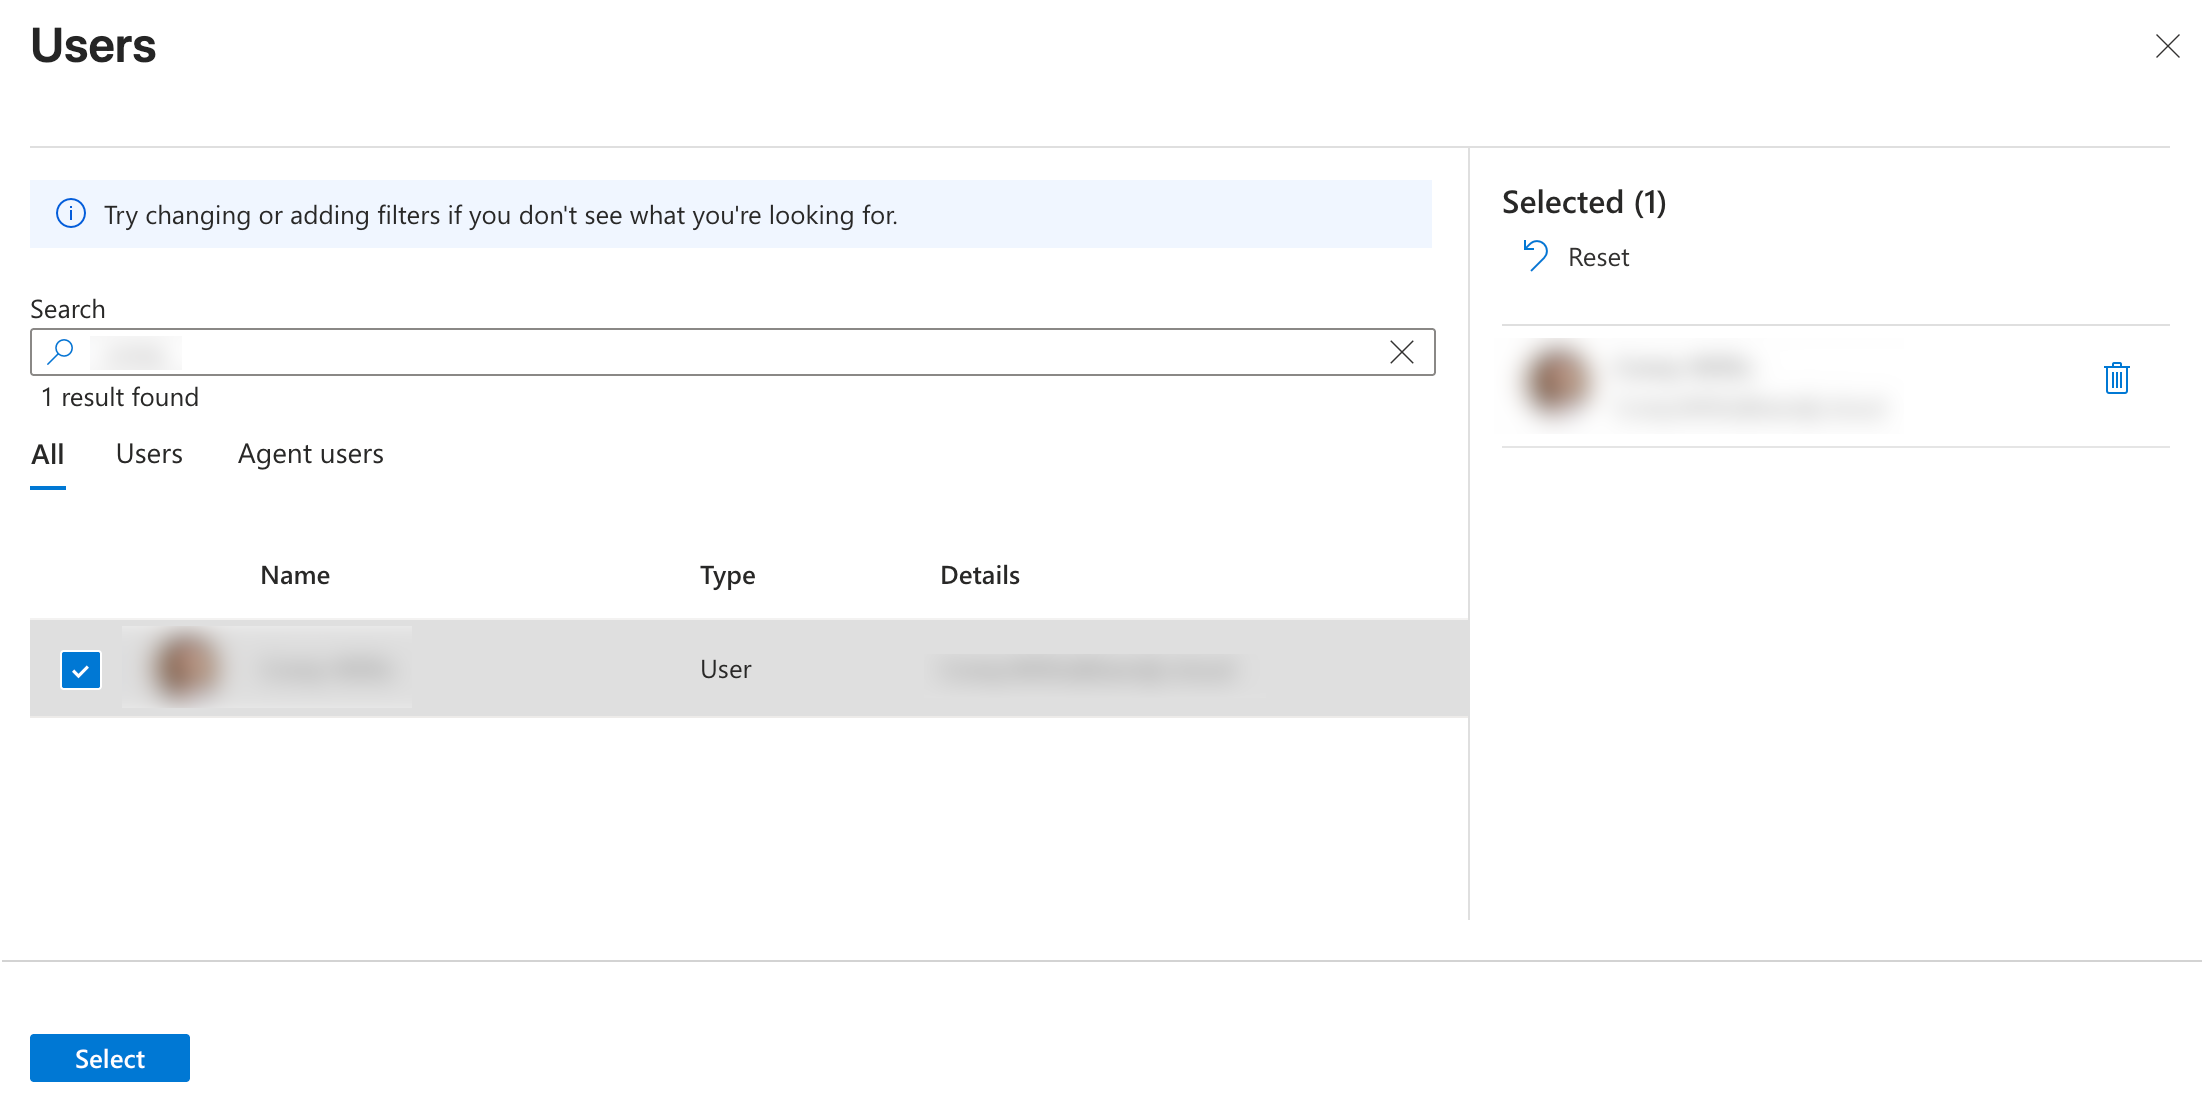The height and width of the screenshot is (1108, 2202).
Task: Clear the search box text
Action: point(1402,352)
